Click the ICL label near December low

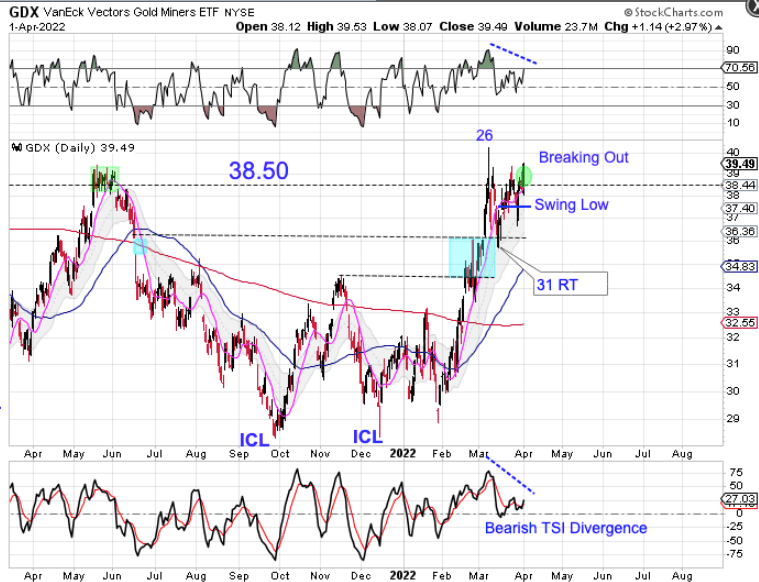[x=367, y=437]
